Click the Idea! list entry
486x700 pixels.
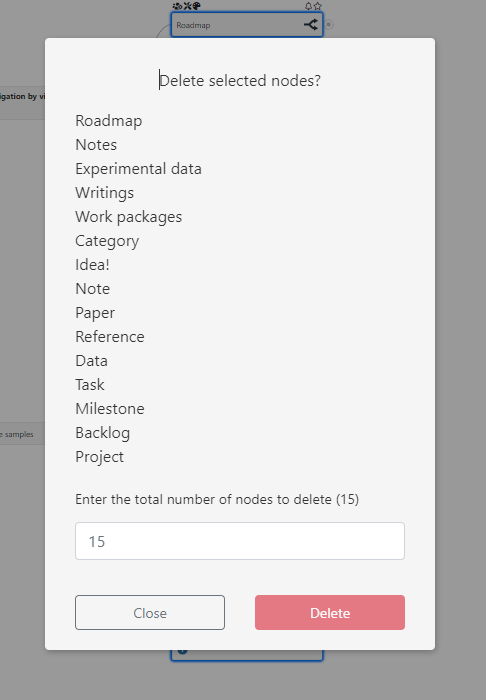92,265
